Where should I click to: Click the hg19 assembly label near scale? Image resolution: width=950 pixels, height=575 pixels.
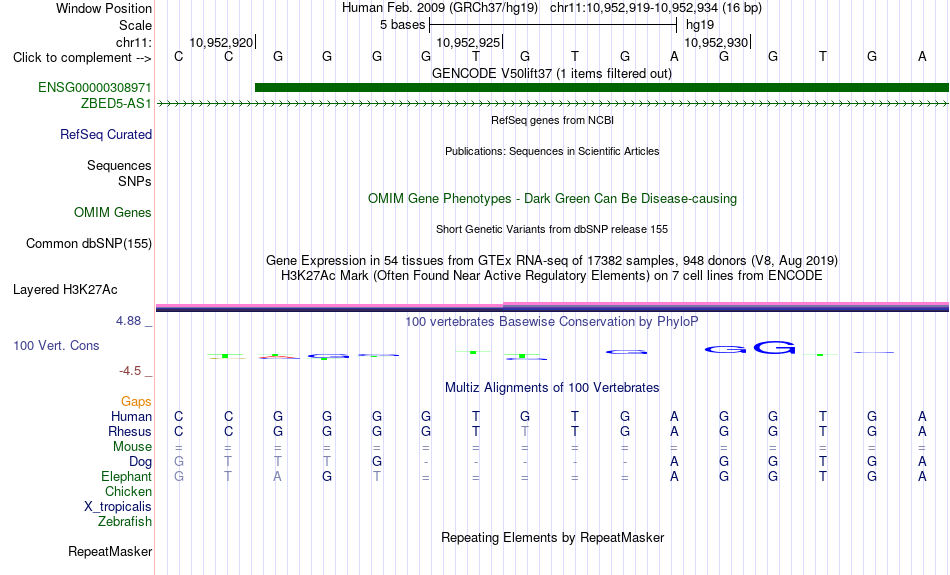(700, 25)
